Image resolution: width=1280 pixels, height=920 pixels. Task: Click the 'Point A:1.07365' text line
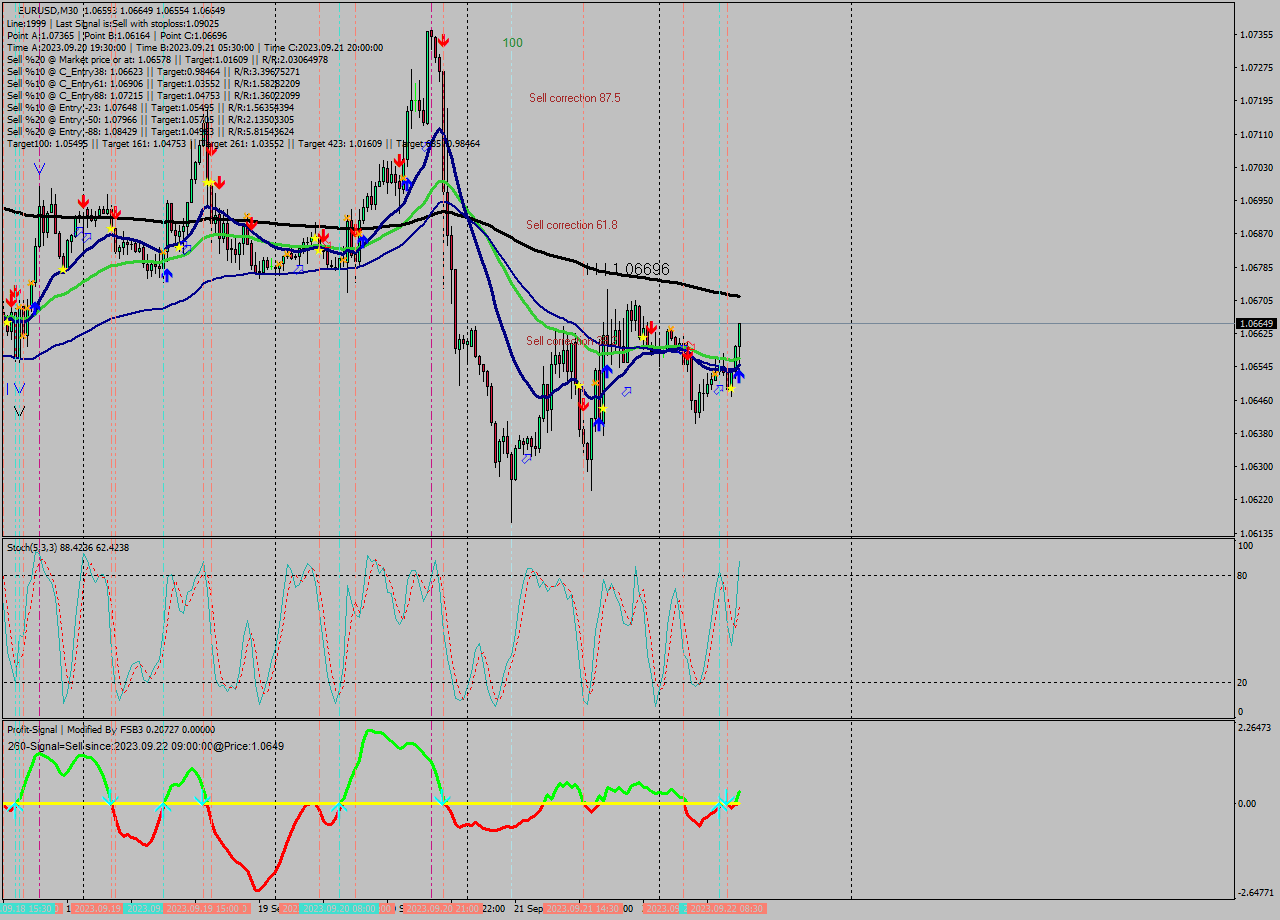click(x=39, y=35)
